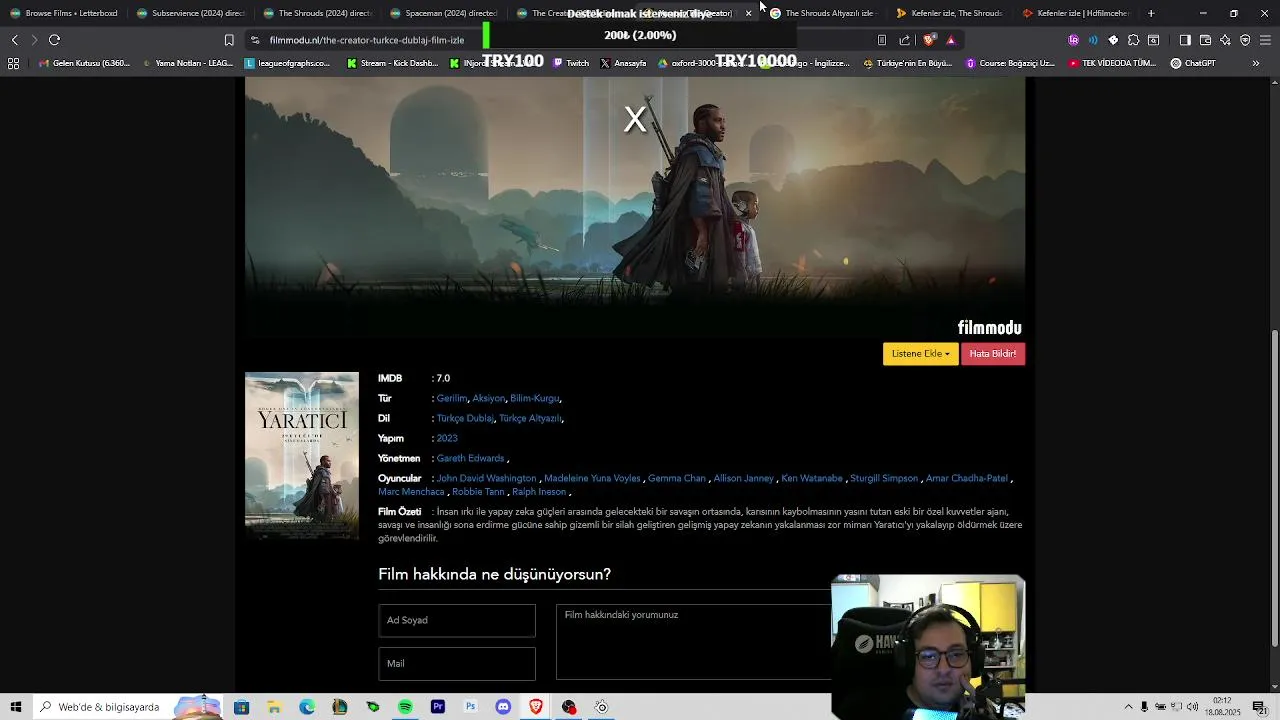Image resolution: width=1280 pixels, height=720 pixels.
Task: Open Brave Shields lion icon
Action: click(x=929, y=40)
